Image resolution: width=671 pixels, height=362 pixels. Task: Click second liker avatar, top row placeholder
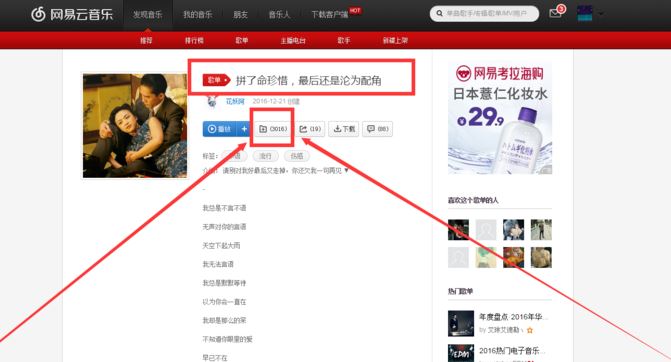[x=486, y=230]
